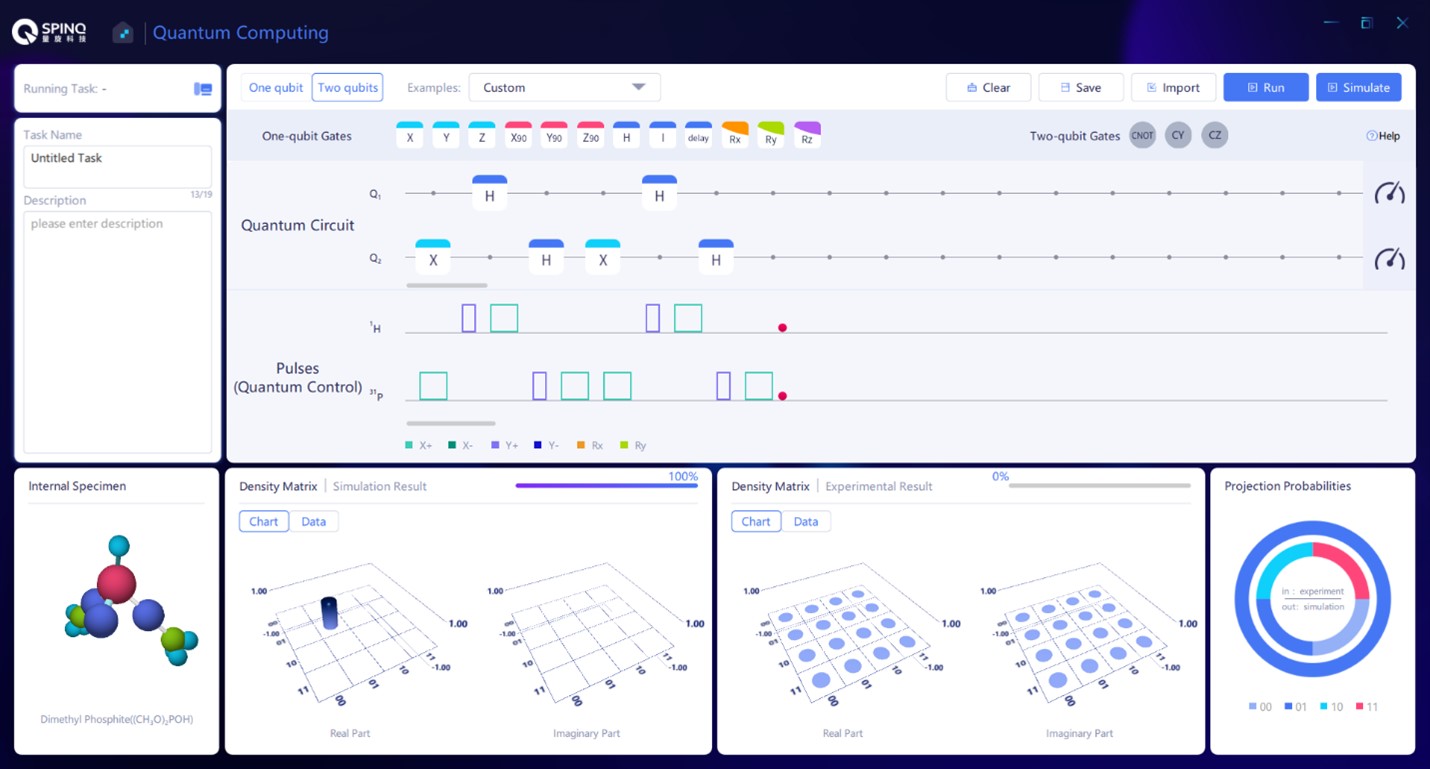
Task: Click the Description text area
Action: (x=118, y=332)
